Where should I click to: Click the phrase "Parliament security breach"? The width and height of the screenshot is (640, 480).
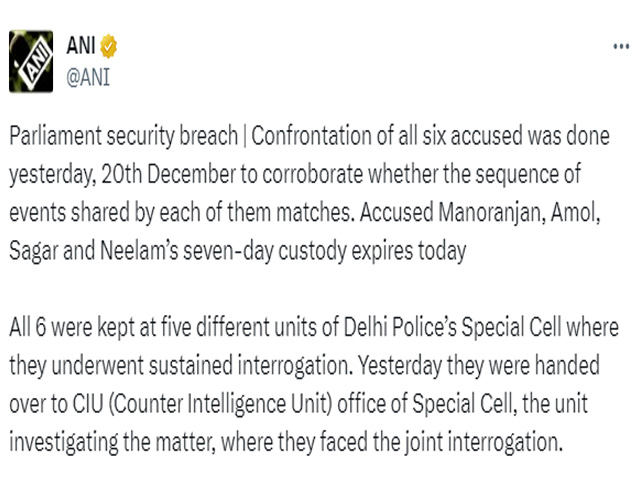(124, 136)
